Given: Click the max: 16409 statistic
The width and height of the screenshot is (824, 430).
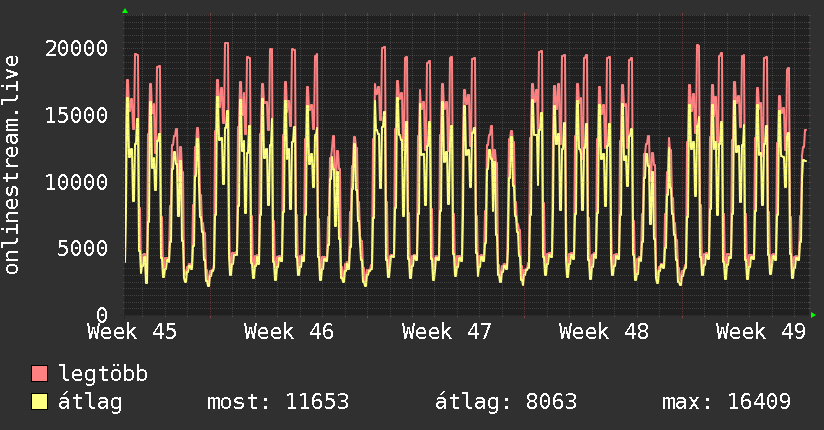Looking at the screenshot, I should (x=726, y=402).
